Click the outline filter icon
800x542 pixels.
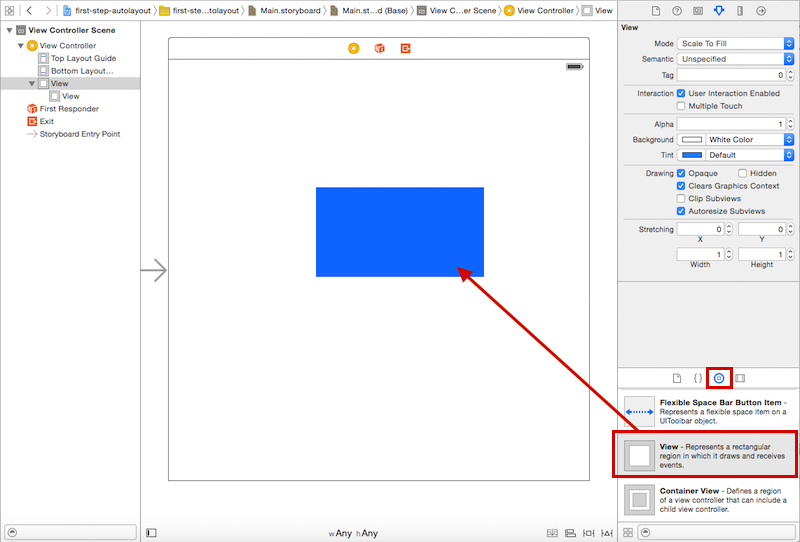[x=13, y=532]
